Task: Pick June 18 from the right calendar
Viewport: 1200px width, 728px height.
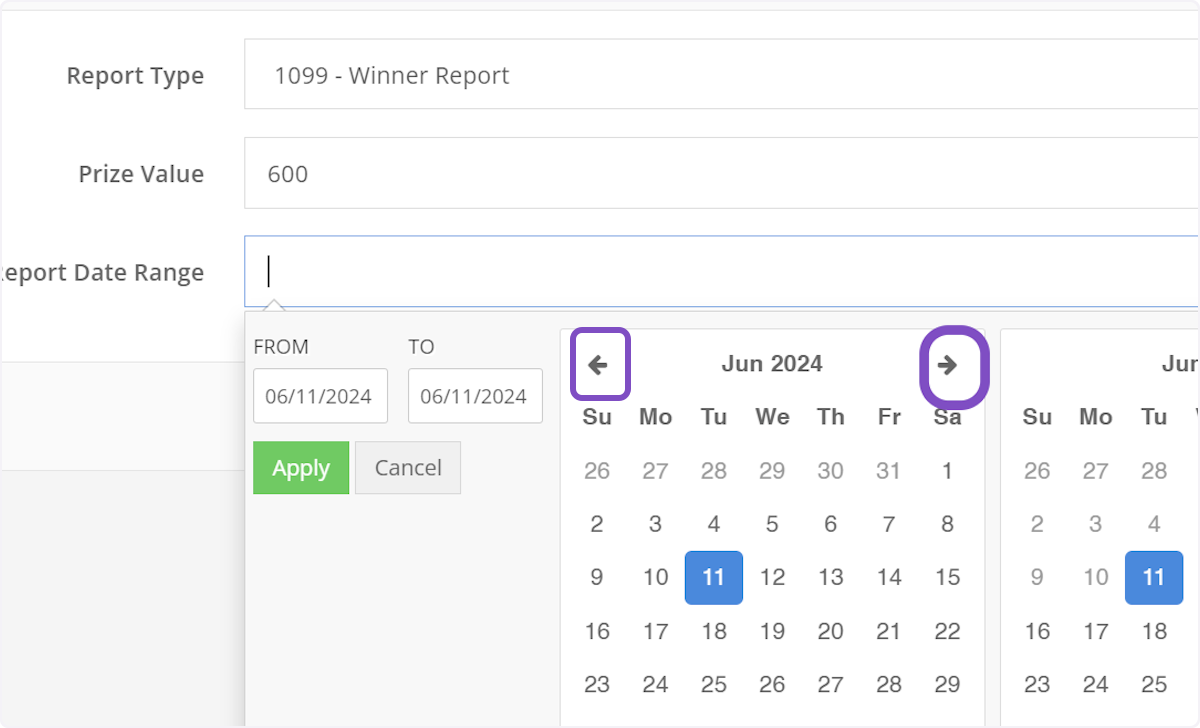Action: coord(1153,631)
